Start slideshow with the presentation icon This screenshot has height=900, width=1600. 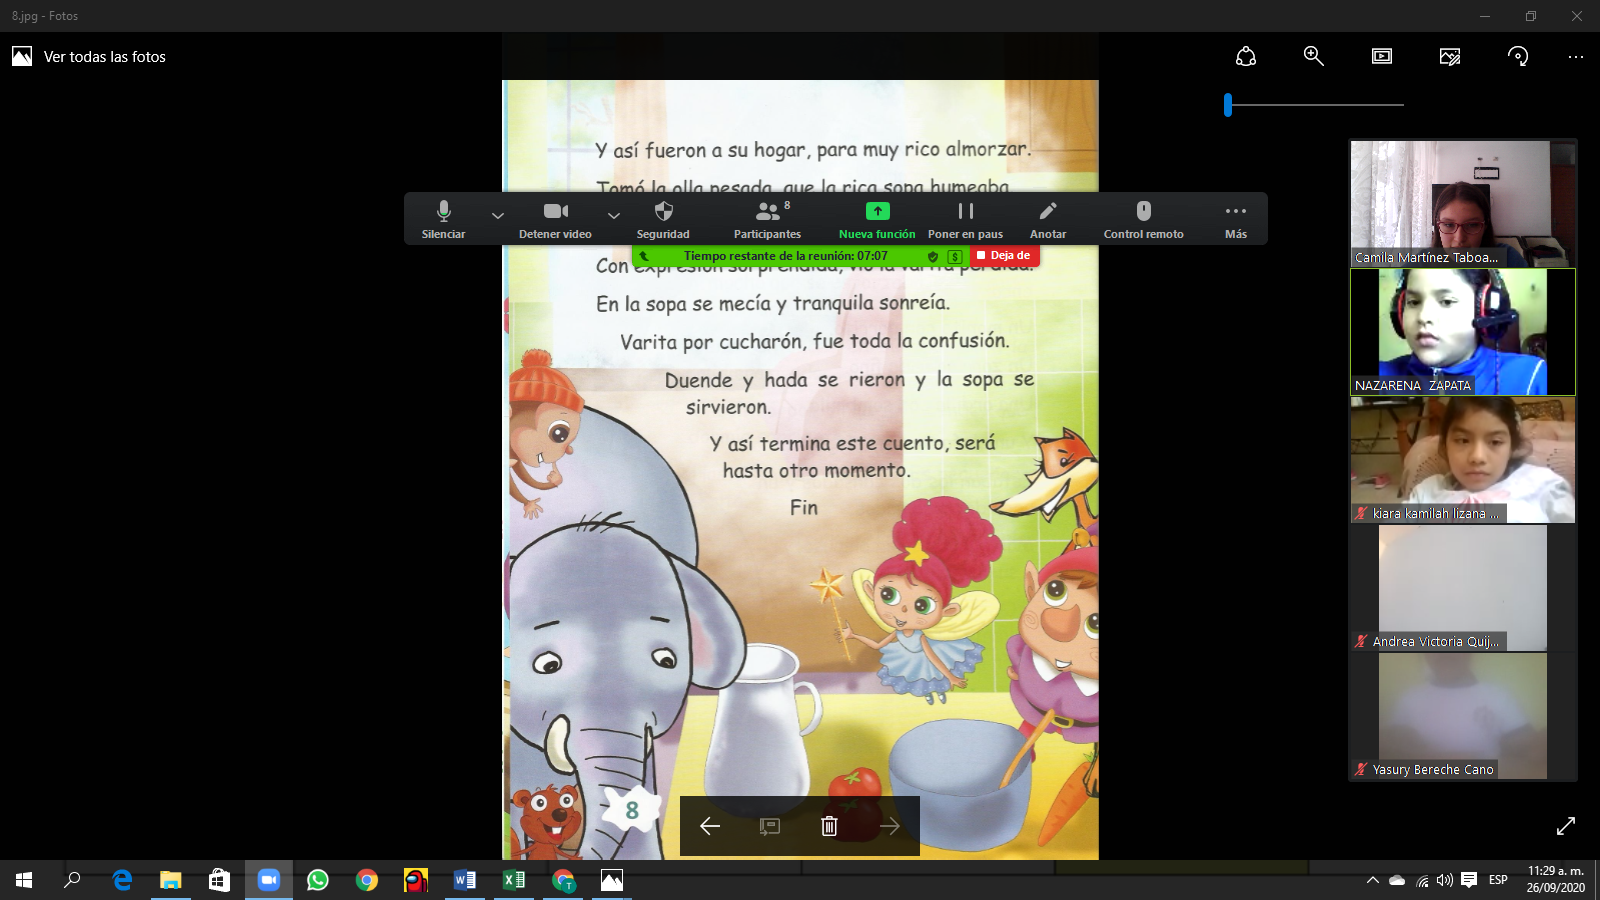[x=1382, y=57]
